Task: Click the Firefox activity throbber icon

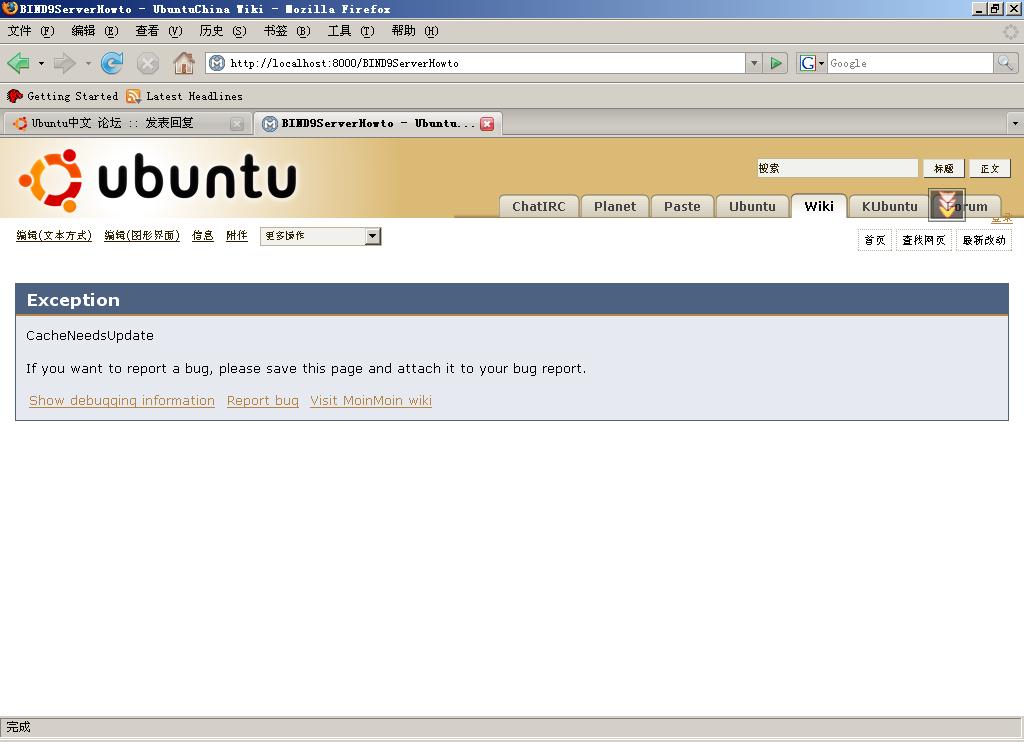Action: [x=1010, y=31]
